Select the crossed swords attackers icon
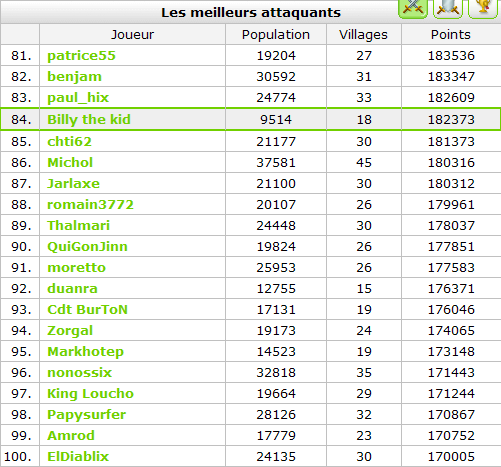This screenshot has height=467, width=501. click(x=413, y=8)
